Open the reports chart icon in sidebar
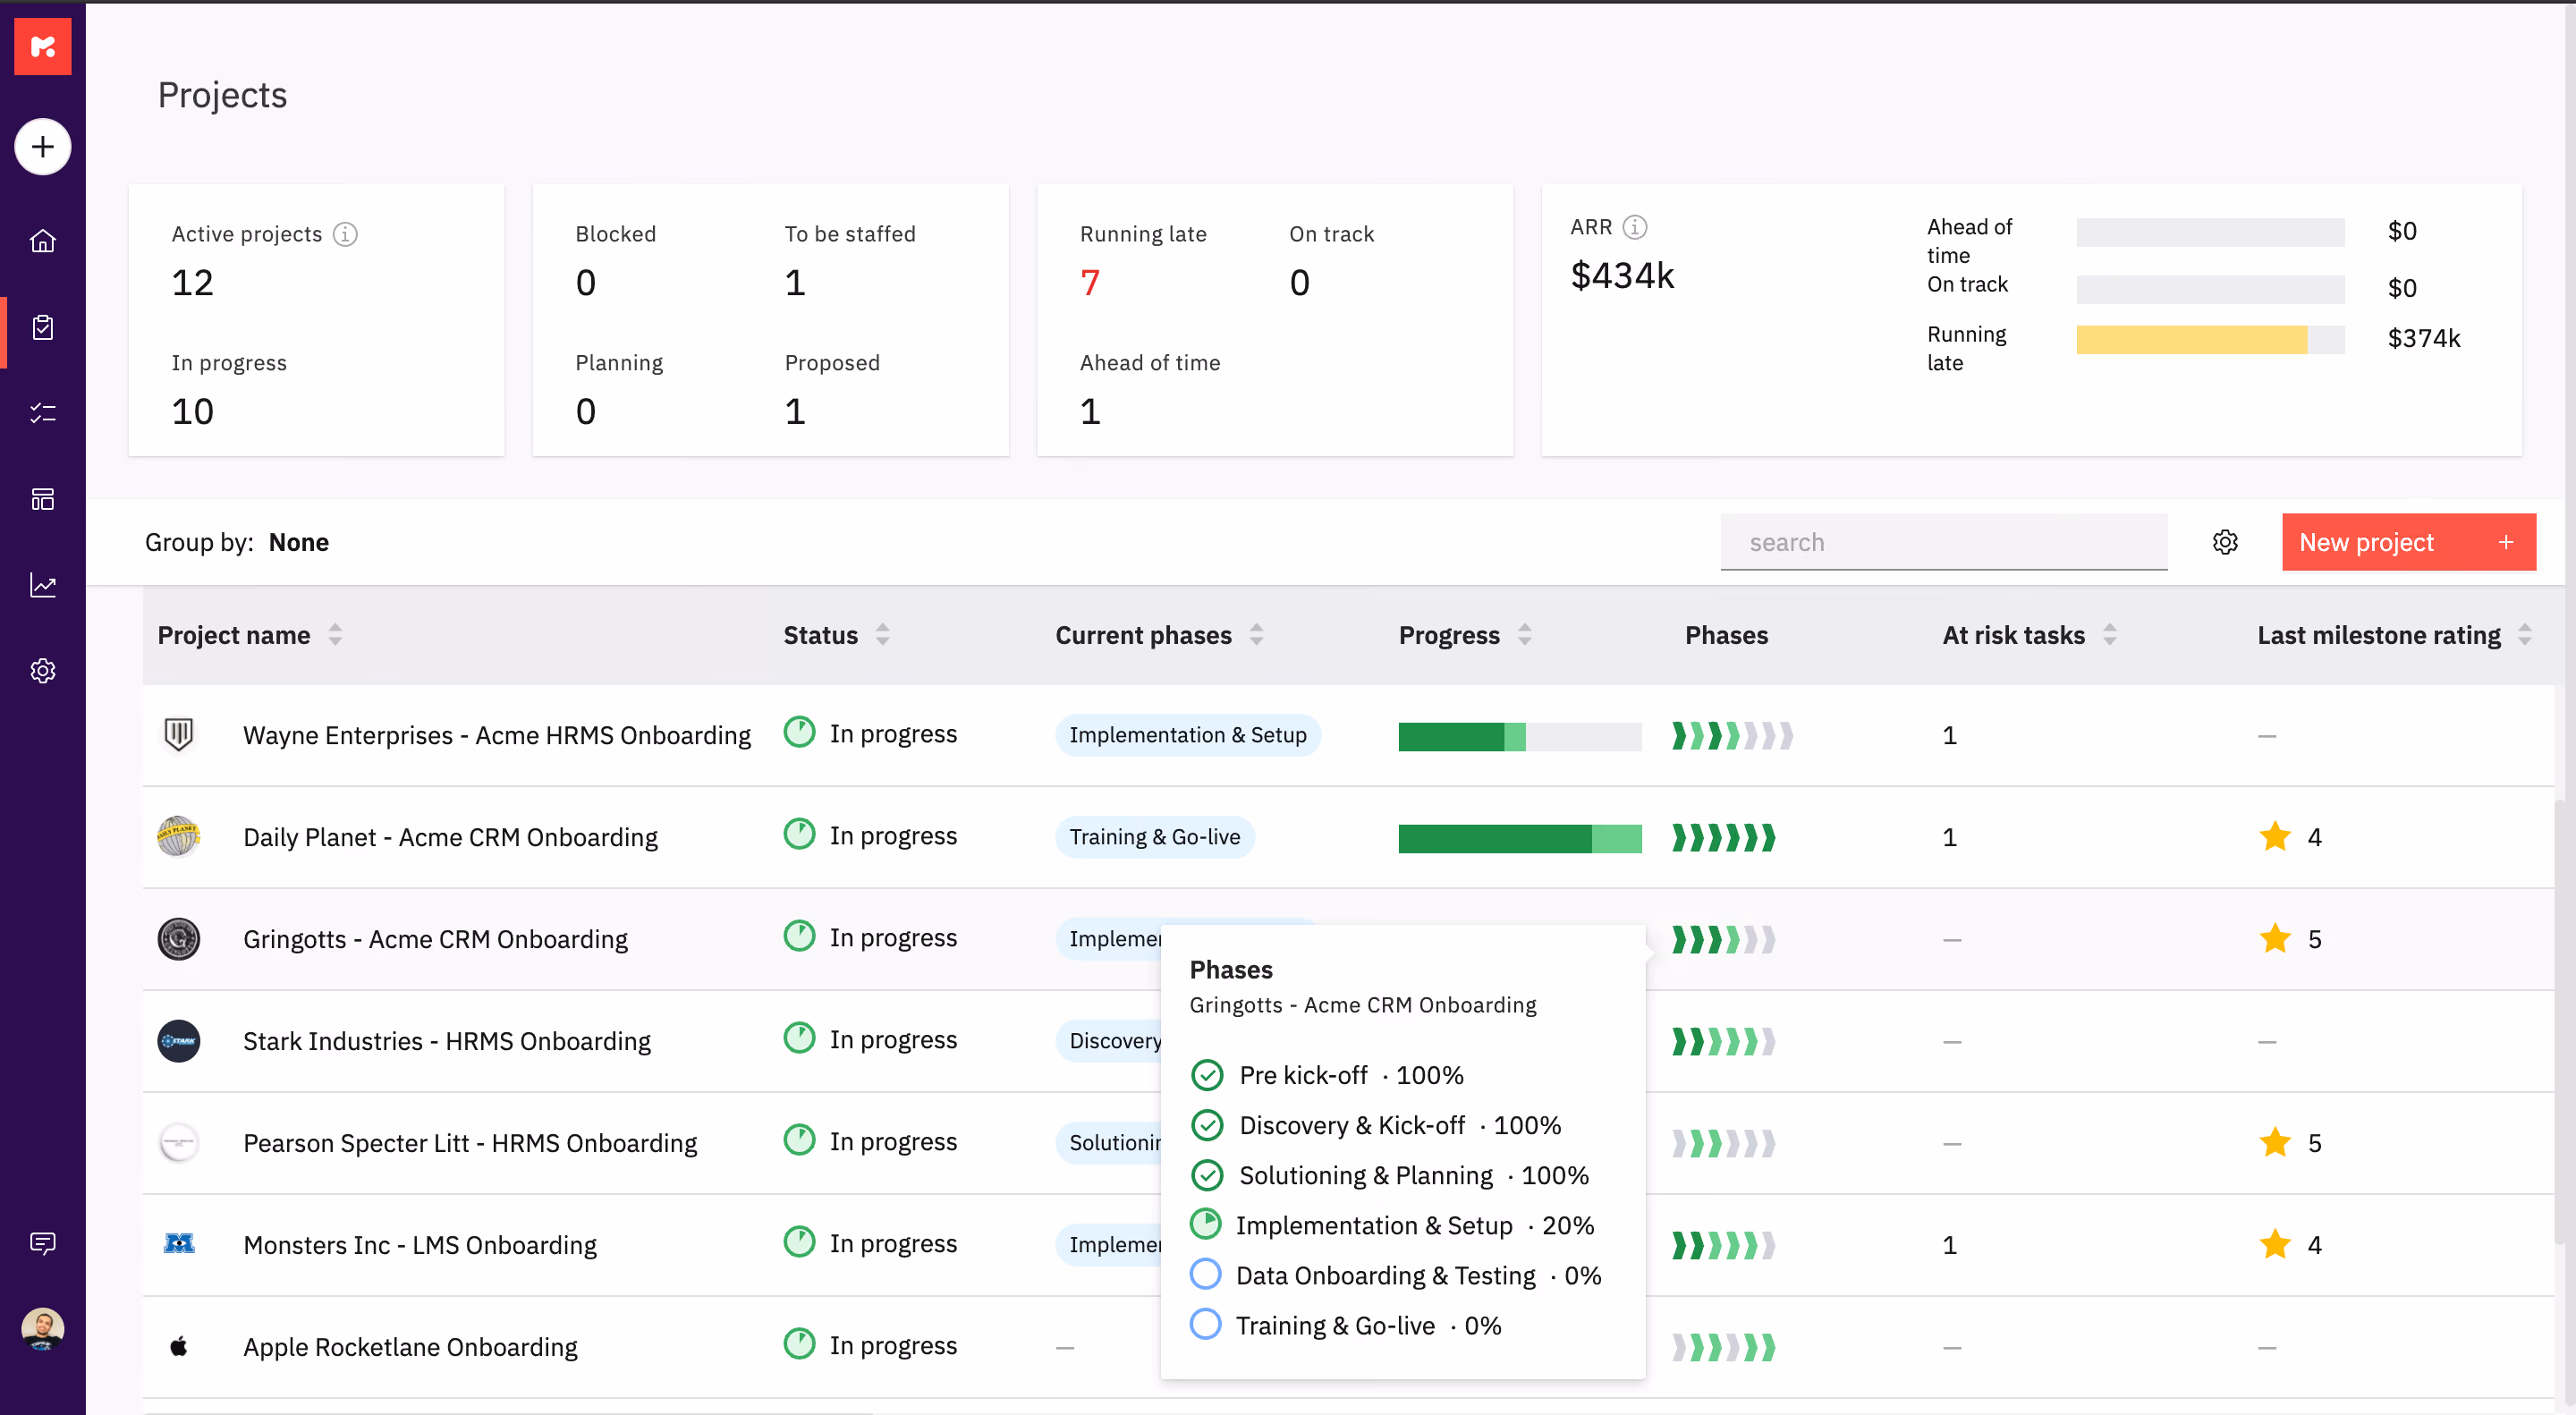Screen dimensions: 2576x1415 (43, 585)
